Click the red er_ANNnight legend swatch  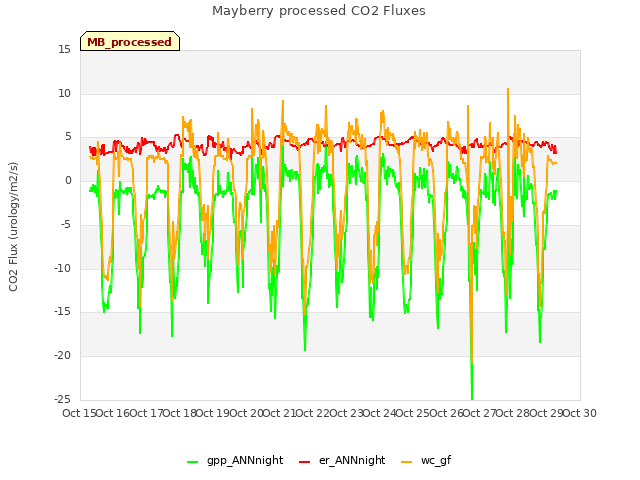tap(304, 462)
